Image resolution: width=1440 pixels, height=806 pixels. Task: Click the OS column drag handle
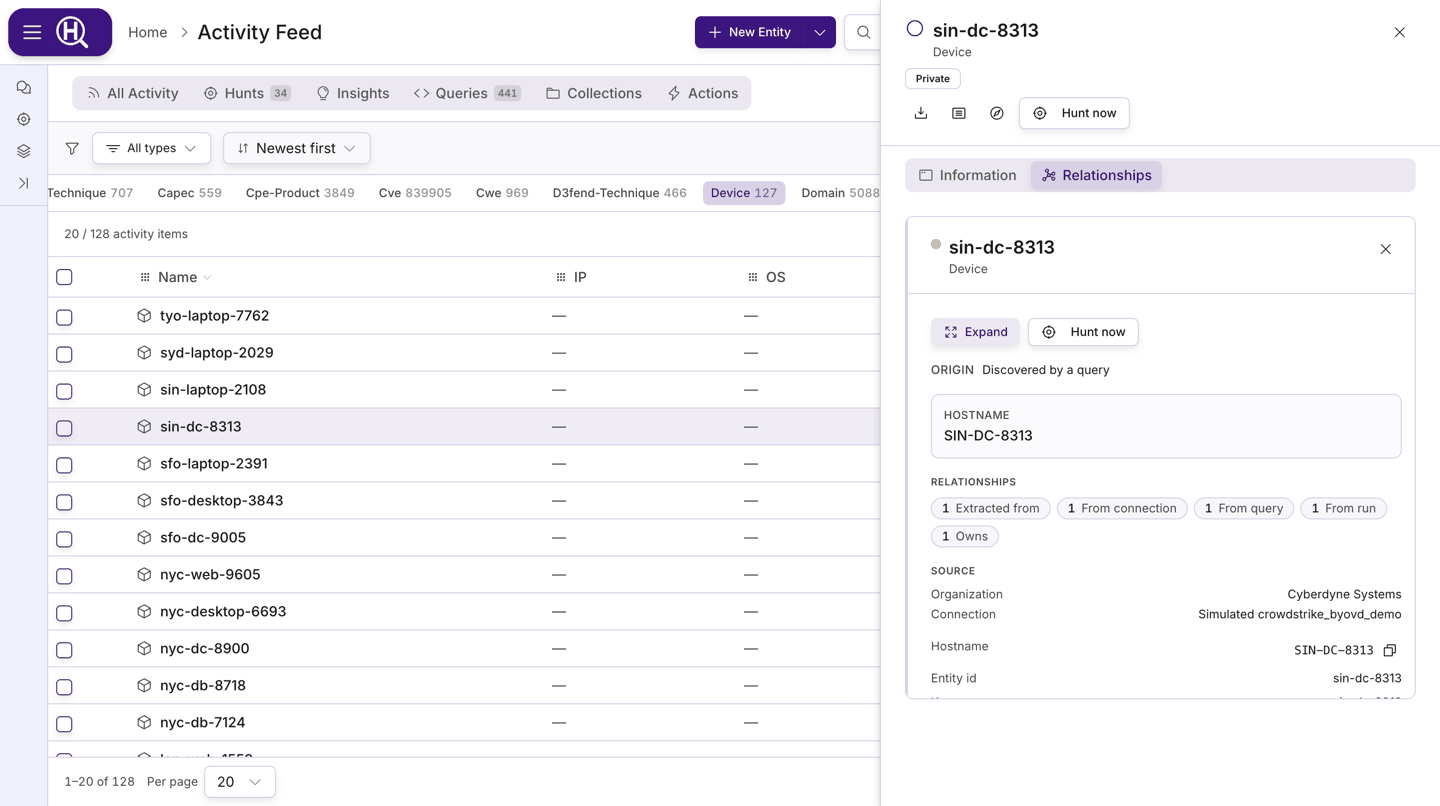click(753, 277)
